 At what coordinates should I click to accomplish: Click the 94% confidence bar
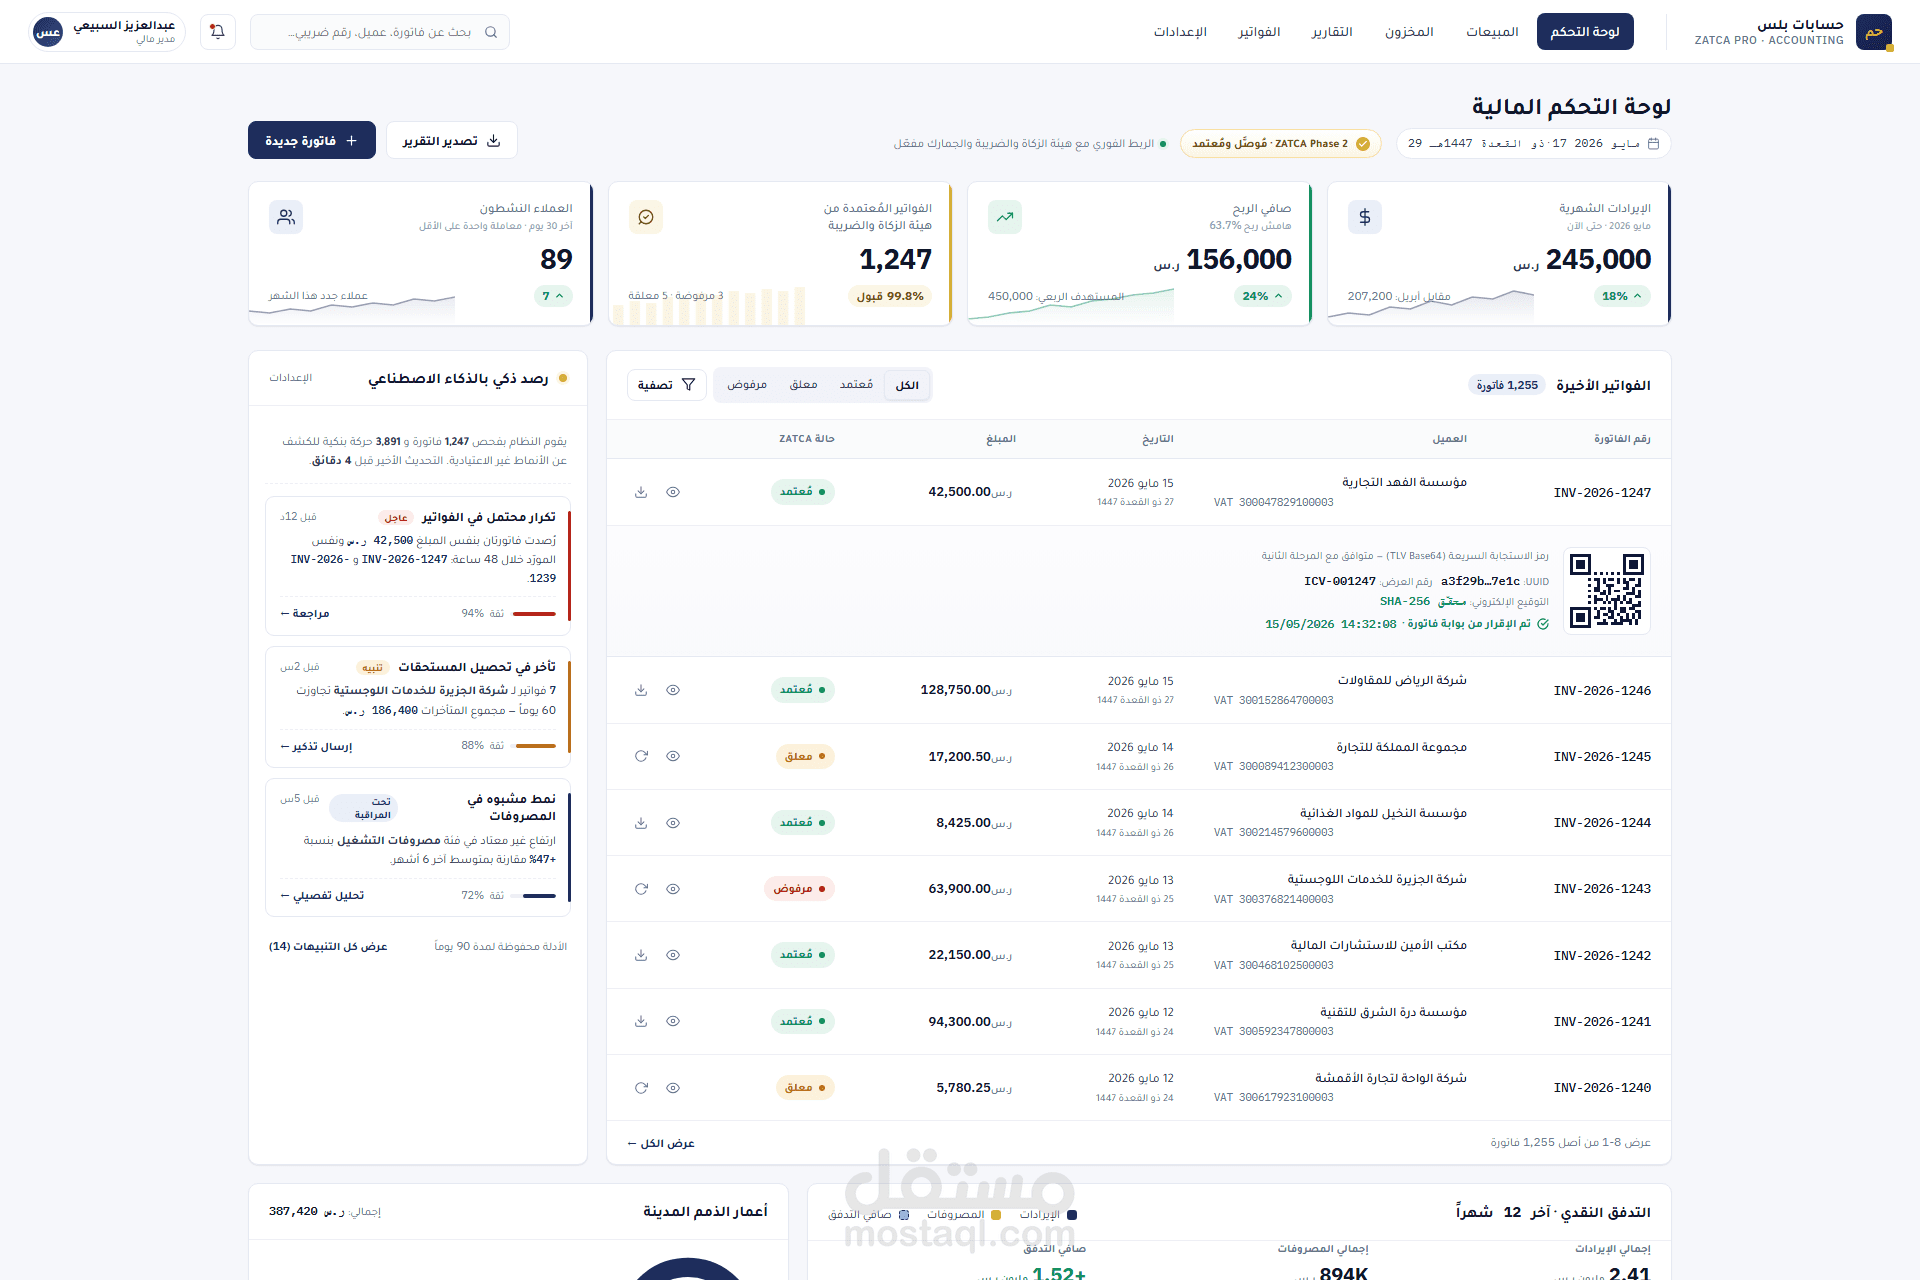click(x=534, y=614)
